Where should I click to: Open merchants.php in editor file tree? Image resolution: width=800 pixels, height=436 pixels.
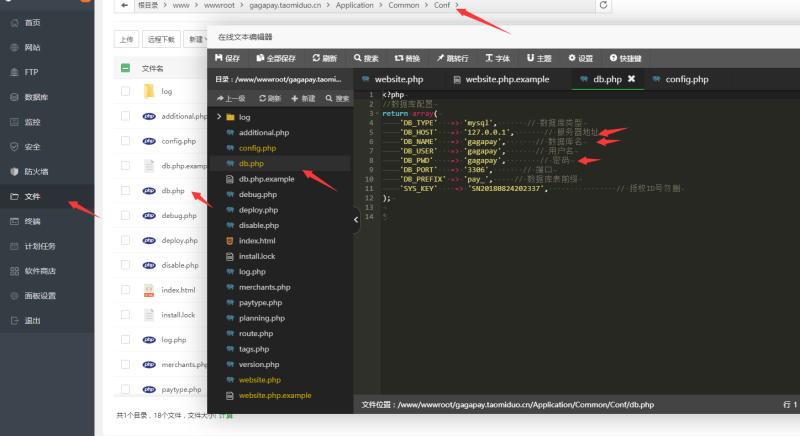264,287
